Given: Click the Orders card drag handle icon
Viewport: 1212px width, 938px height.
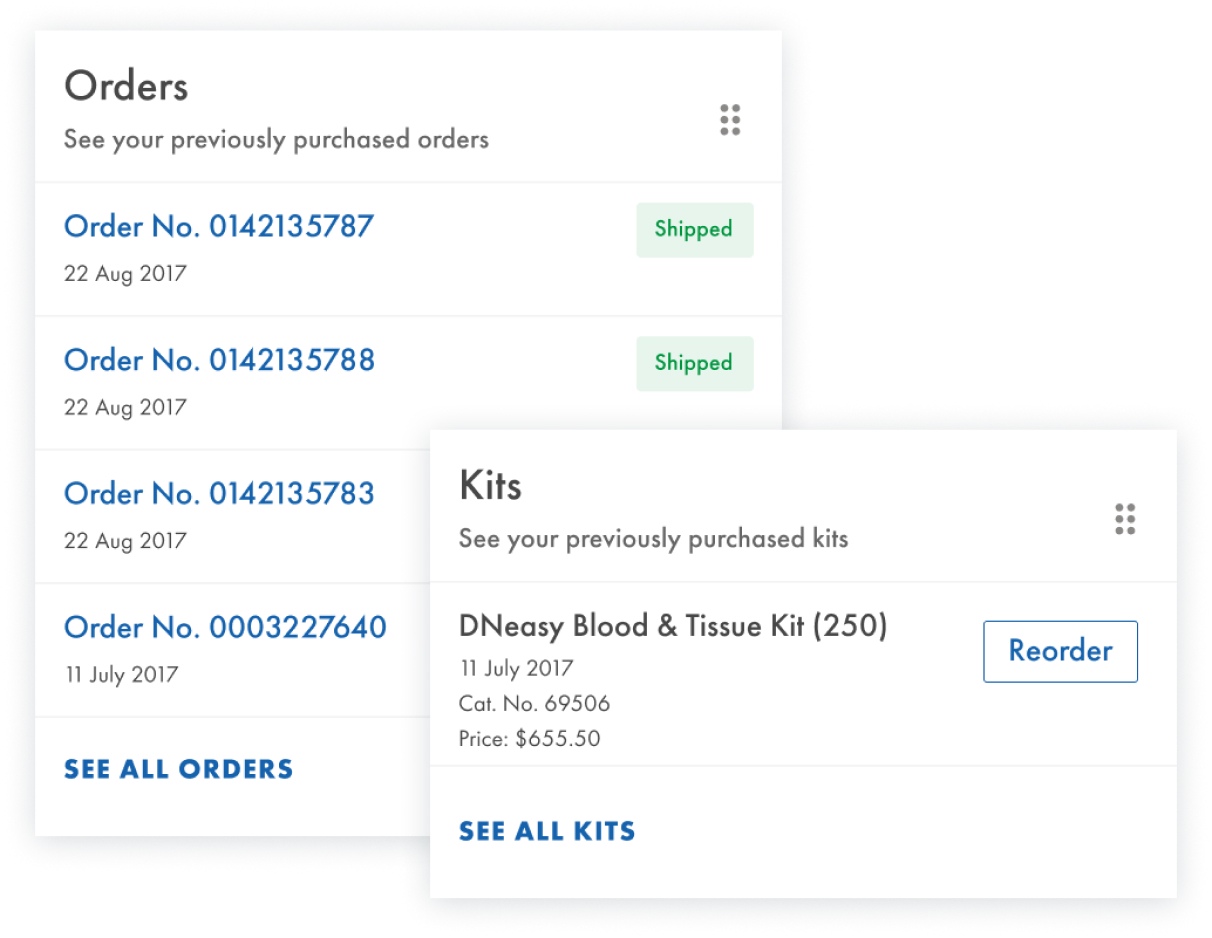Looking at the screenshot, I should pos(730,120).
